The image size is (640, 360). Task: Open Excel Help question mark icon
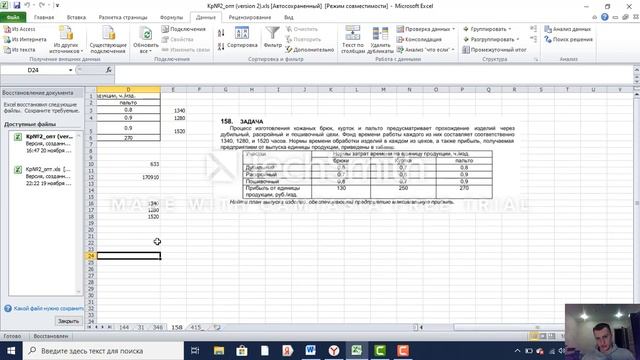604,17
